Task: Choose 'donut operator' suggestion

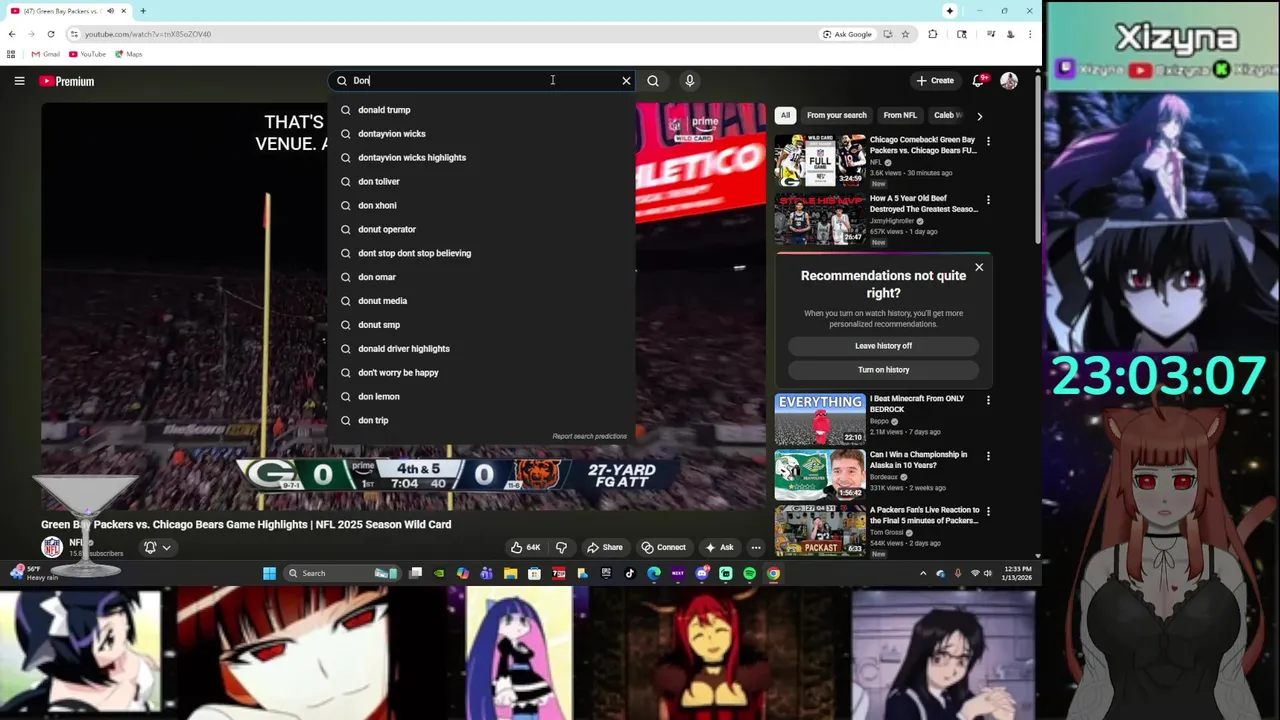Action: pyautogui.click(x=481, y=230)
